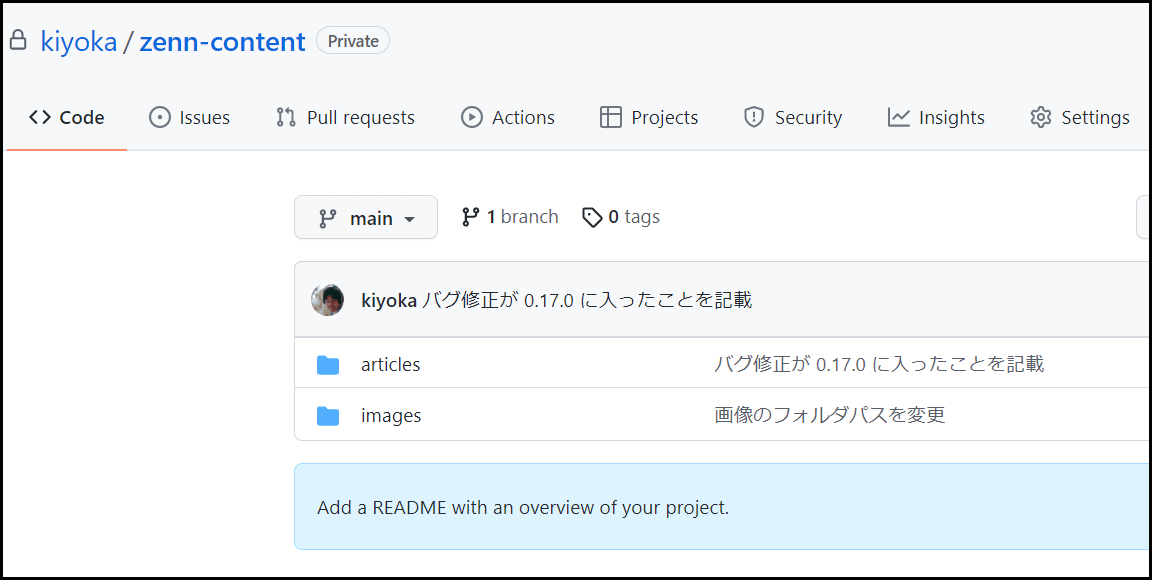Open the Projects tab
This screenshot has width=1152, height=580.
point(649,118)
